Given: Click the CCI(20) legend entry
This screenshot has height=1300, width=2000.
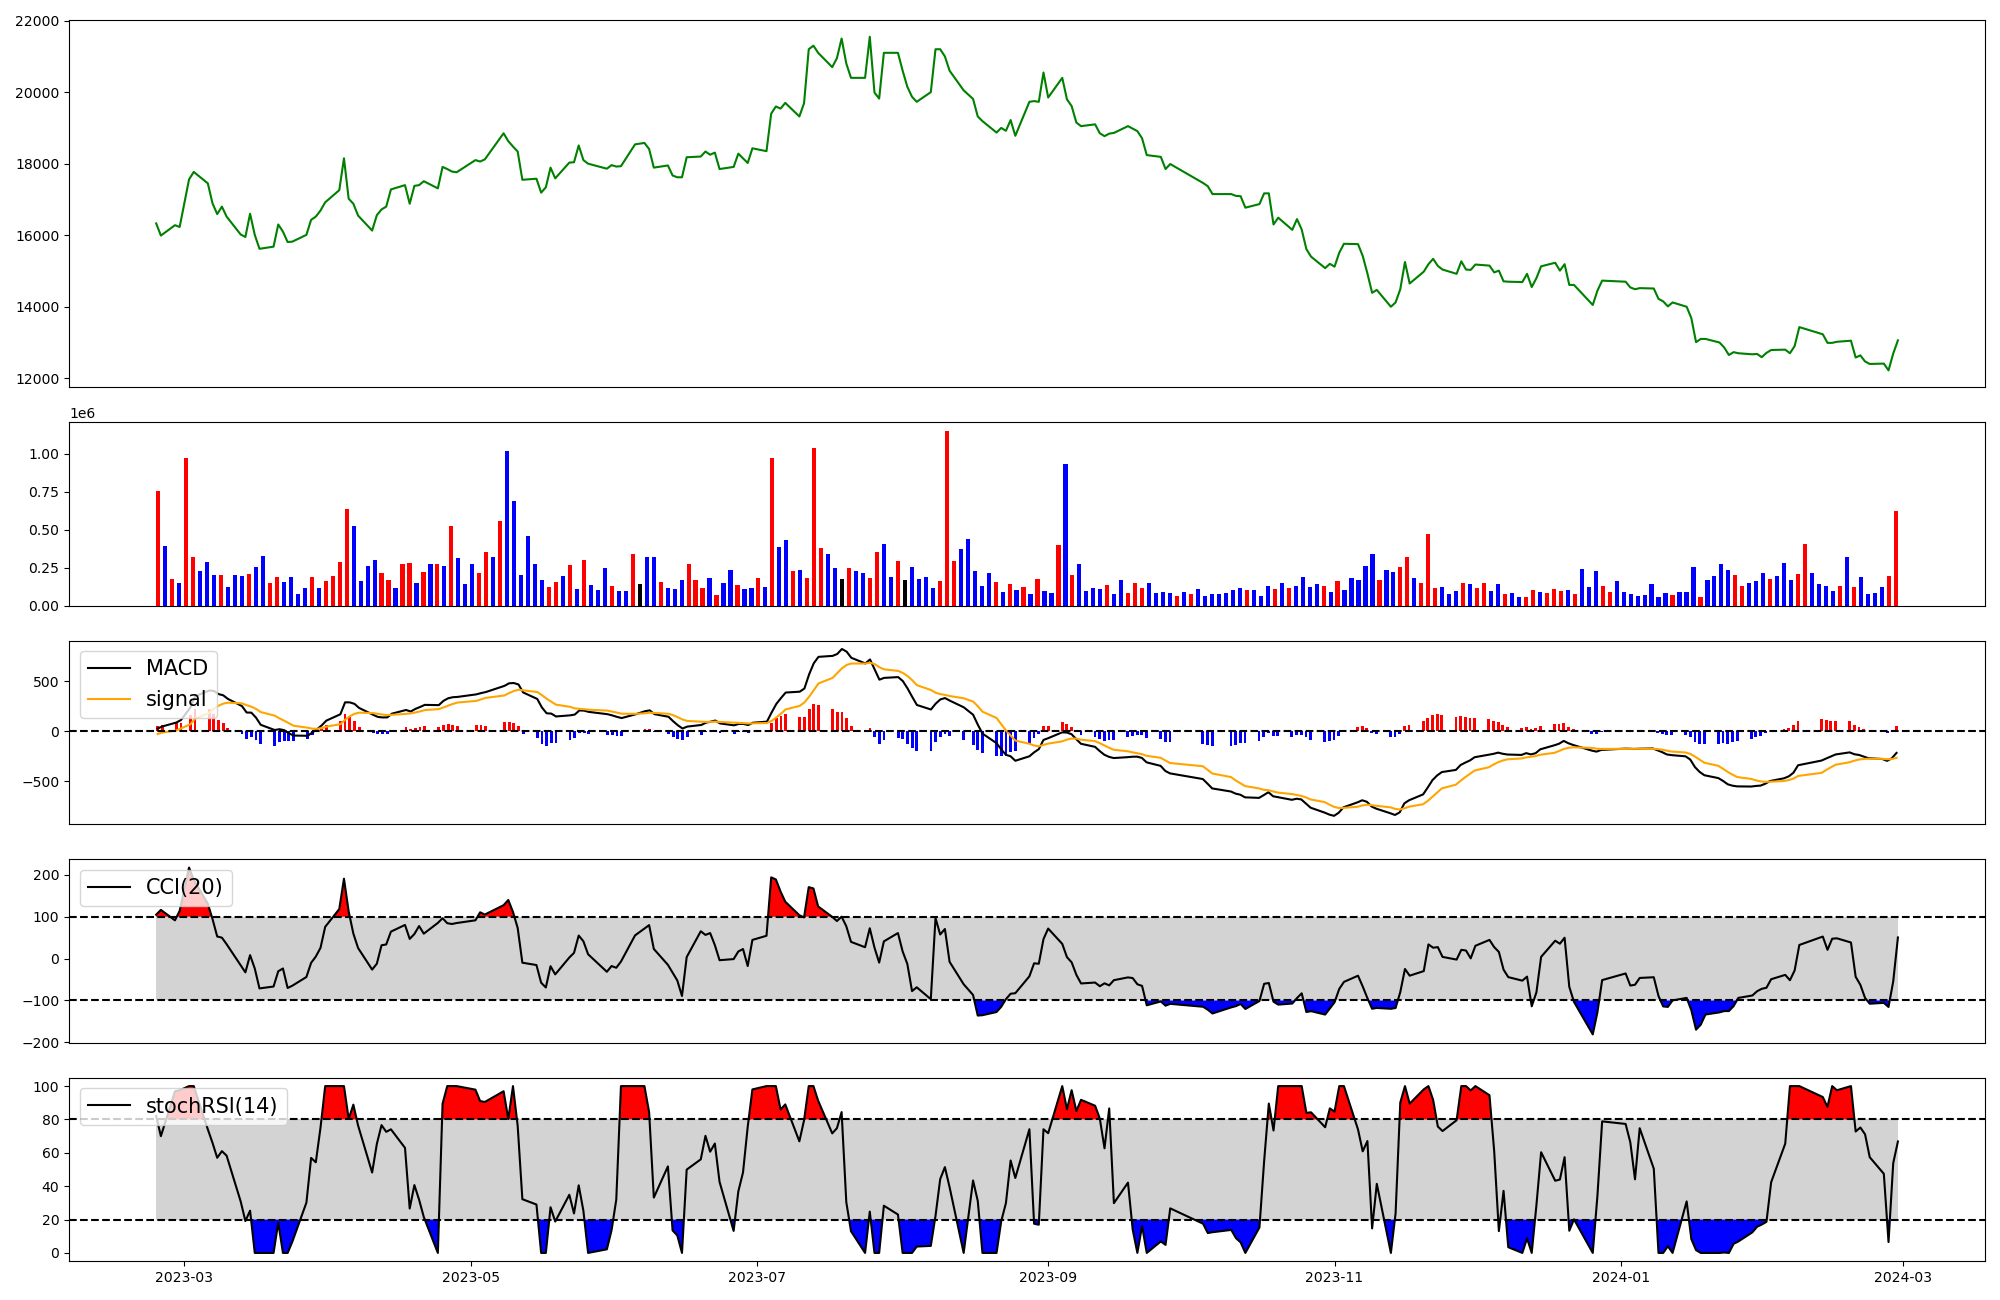Looking at the screenshot, I should (183, 887).
